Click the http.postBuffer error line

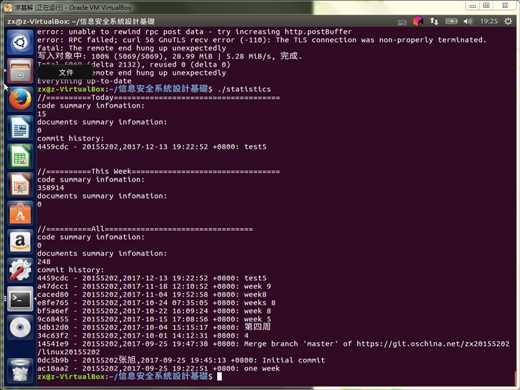195,32
